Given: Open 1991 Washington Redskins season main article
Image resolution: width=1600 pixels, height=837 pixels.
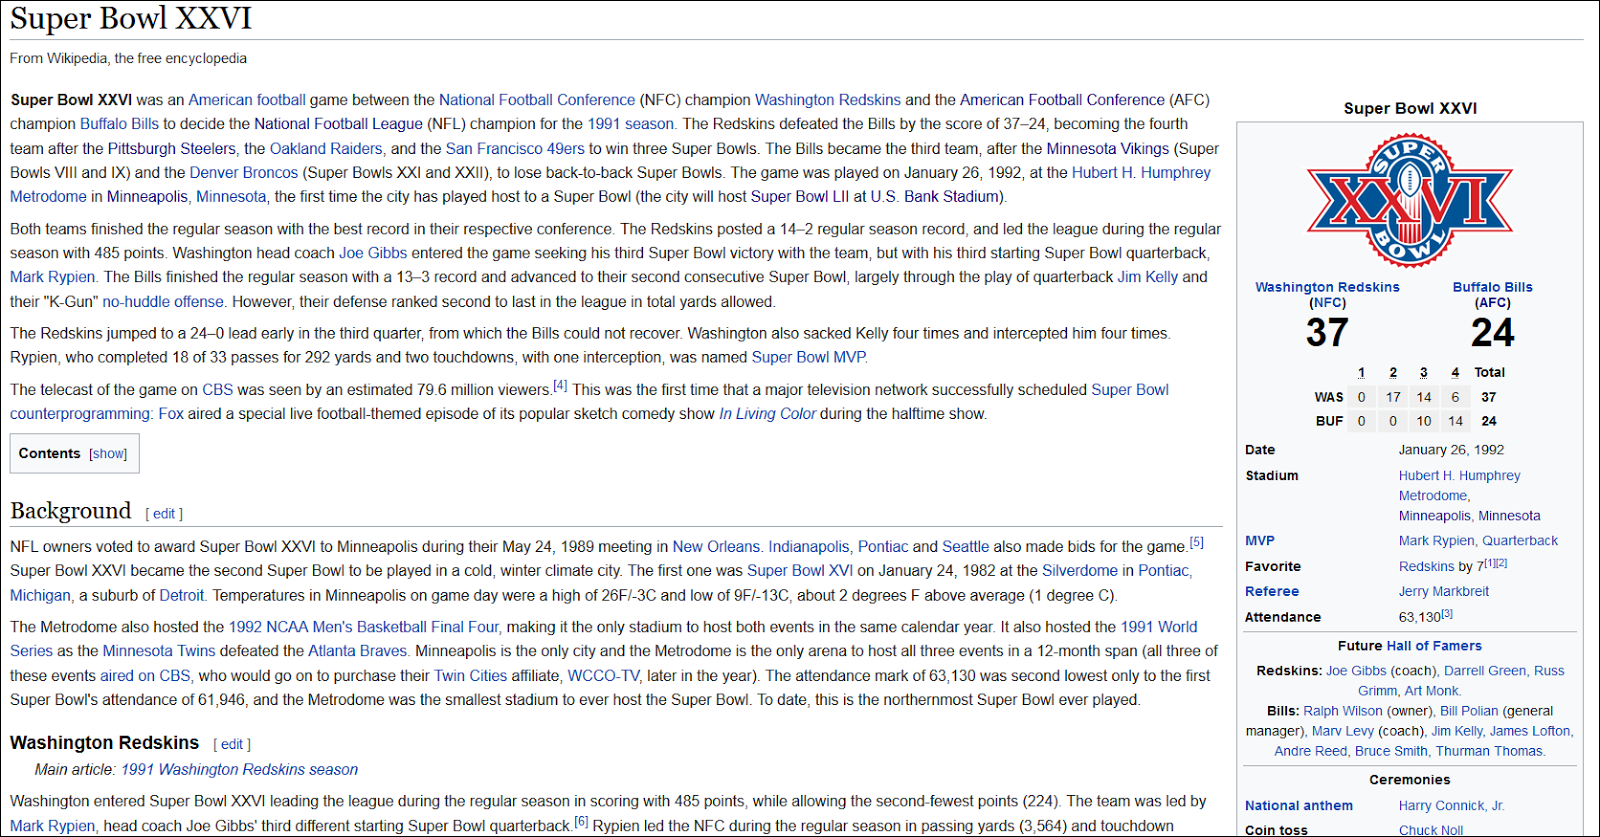Looking at the screenshot, I should pyautogui.click(x=239, y=770).
